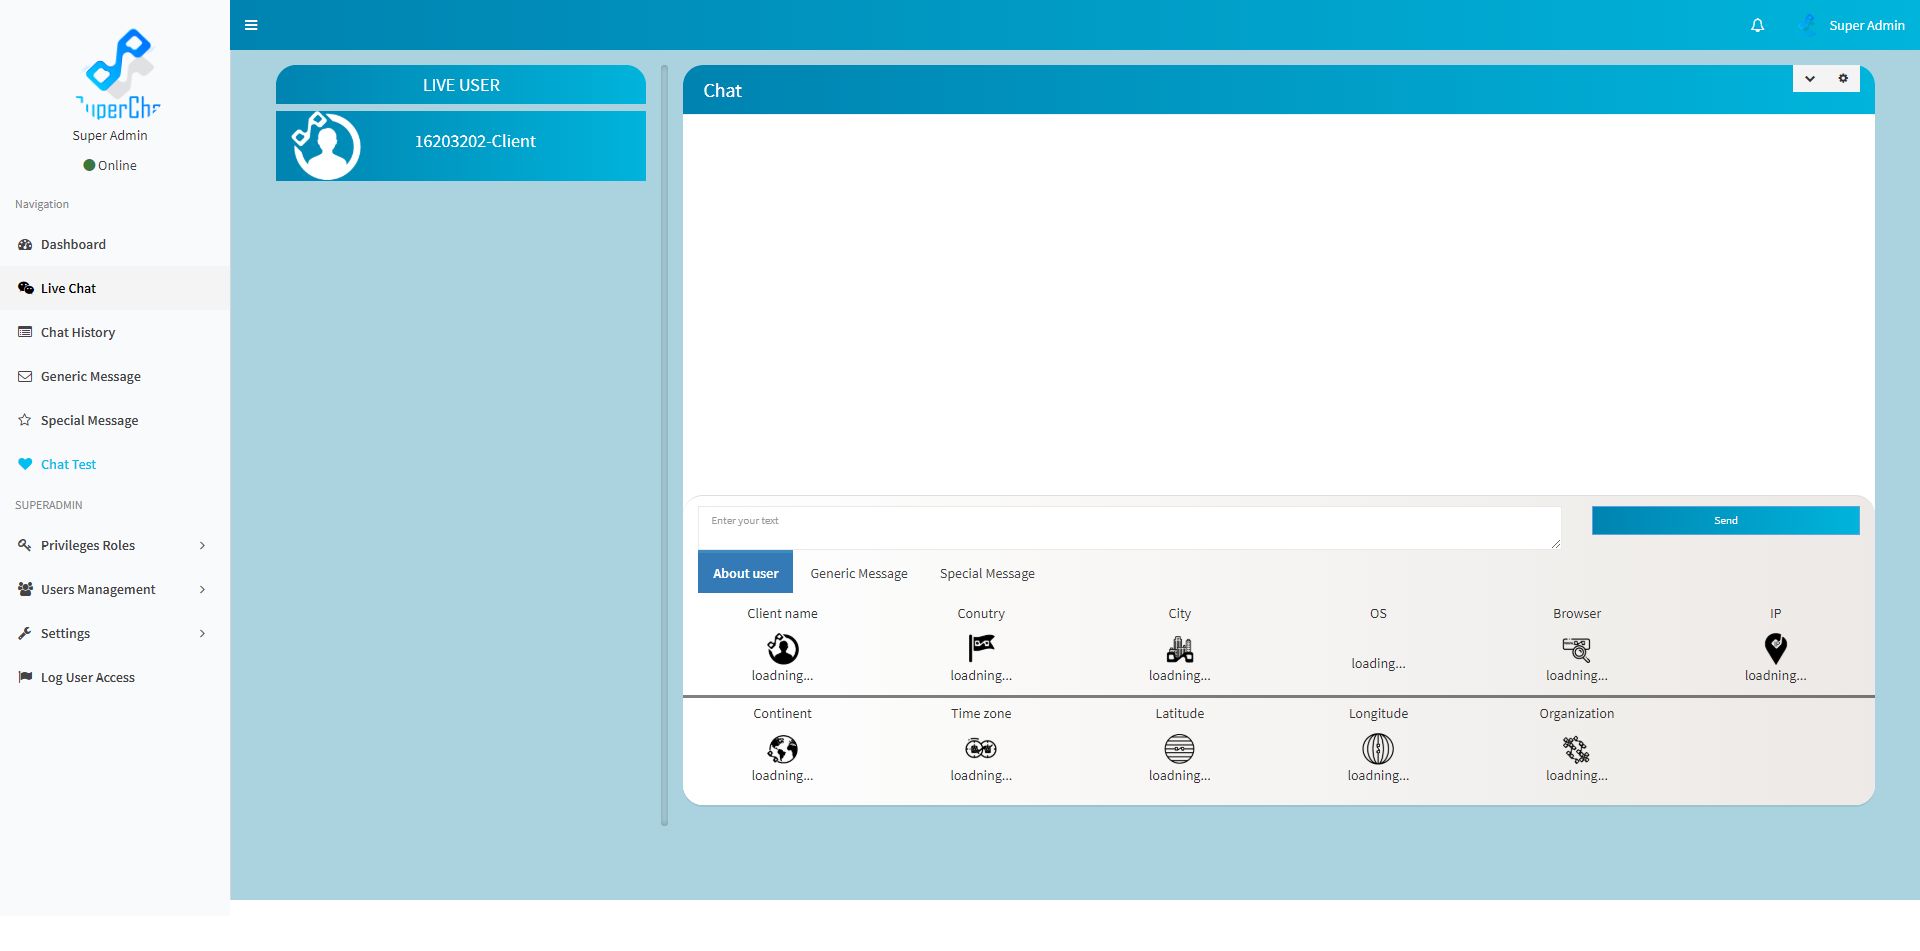Click the Continent globe icon
This screenshot has width=1920, height=951.
click(782, 748)
